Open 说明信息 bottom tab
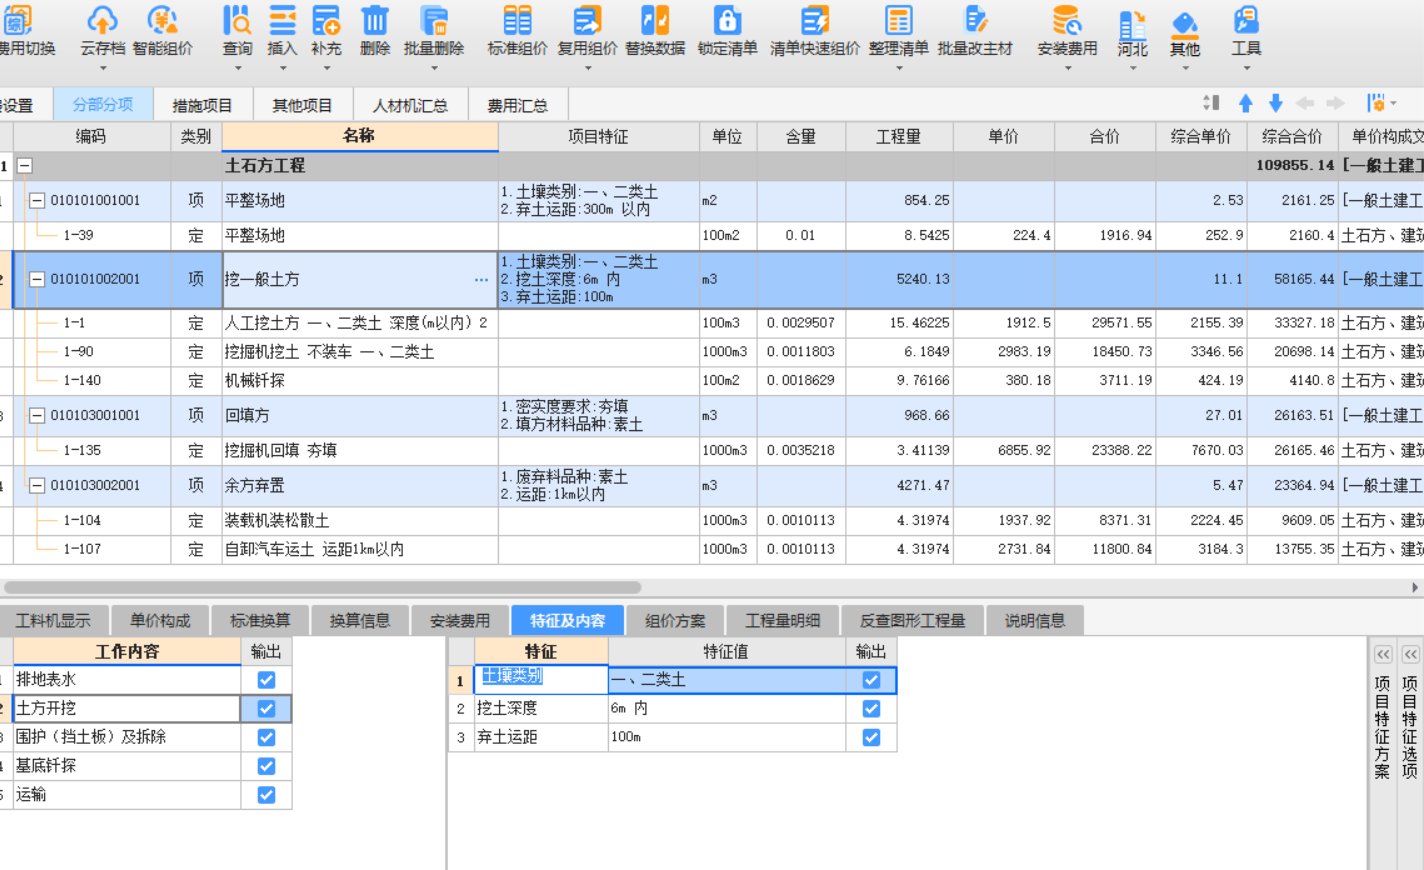1424x870 pixels. point(1035,621)
